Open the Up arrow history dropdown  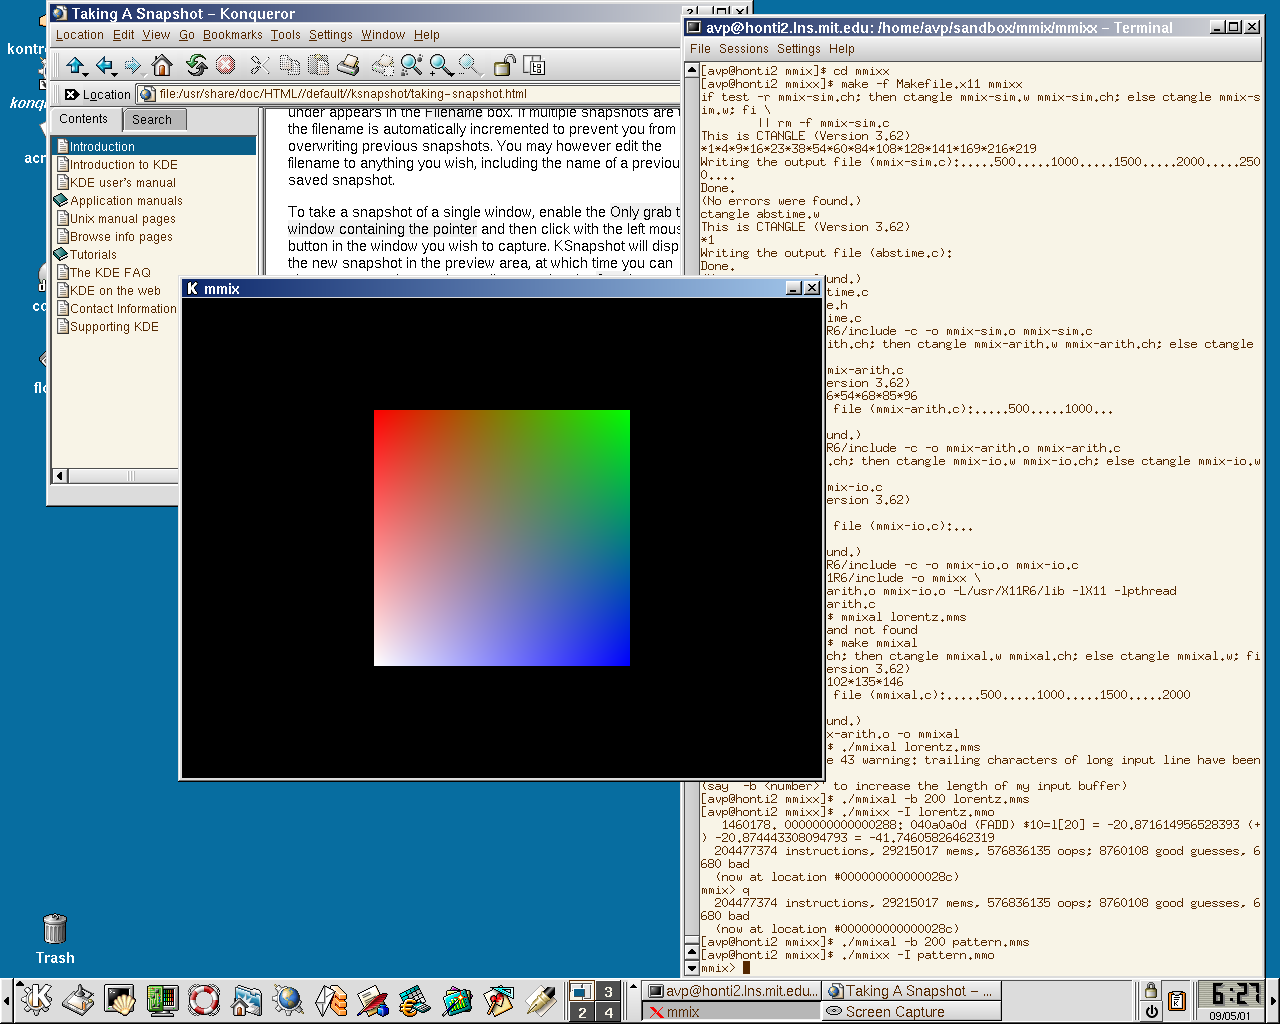point(87,74)
